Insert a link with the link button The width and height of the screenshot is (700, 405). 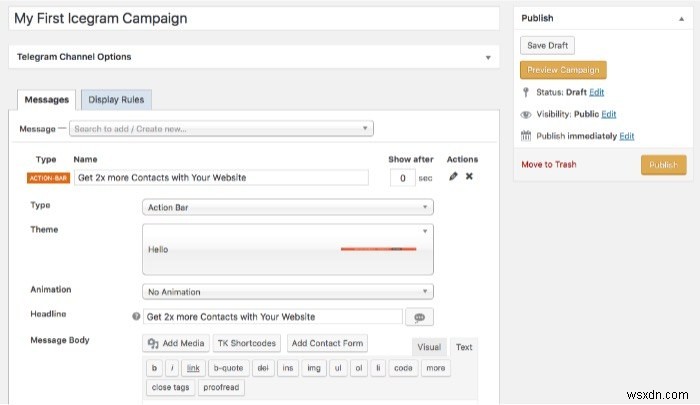[x=193, y=367]
